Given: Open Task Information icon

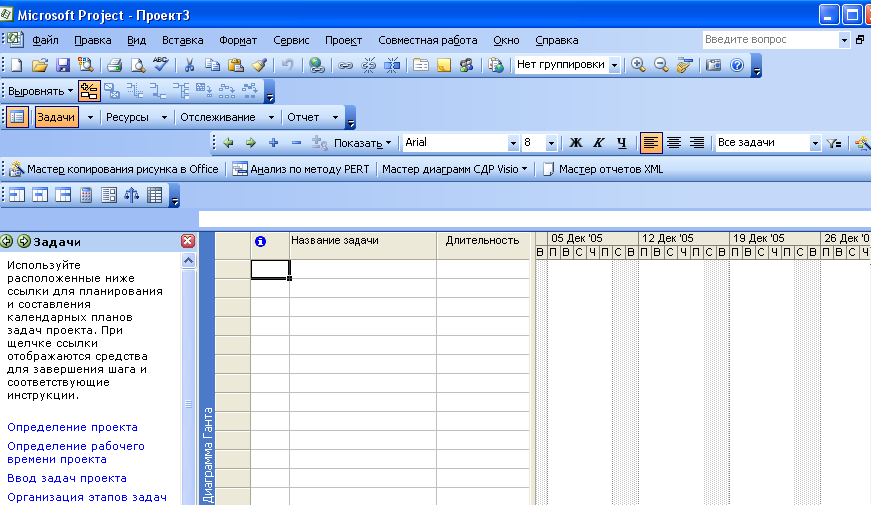Looking at the screenshot, I should click(421, 66).
